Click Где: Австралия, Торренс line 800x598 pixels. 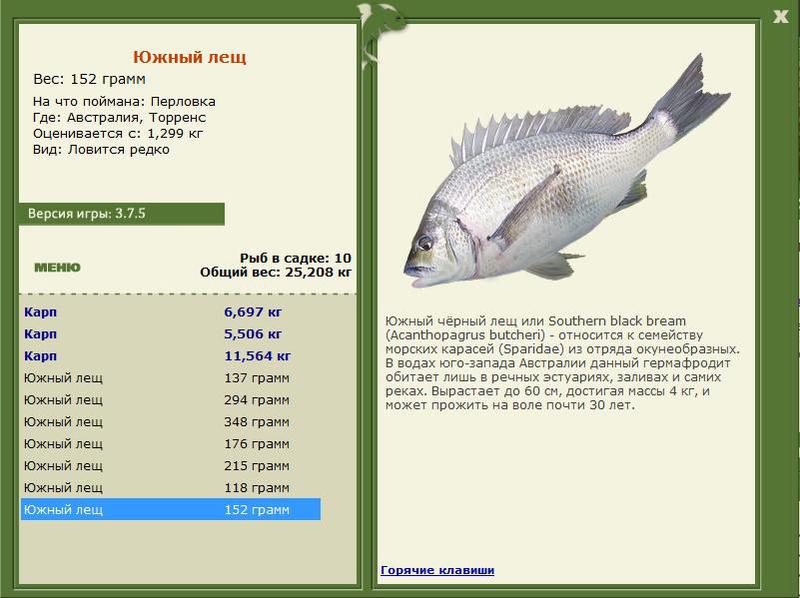119,117
